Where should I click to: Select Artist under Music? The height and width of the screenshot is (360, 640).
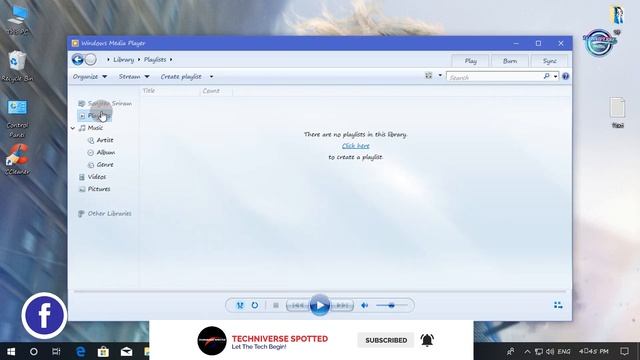pyautogui.click(x=101, y=140)
